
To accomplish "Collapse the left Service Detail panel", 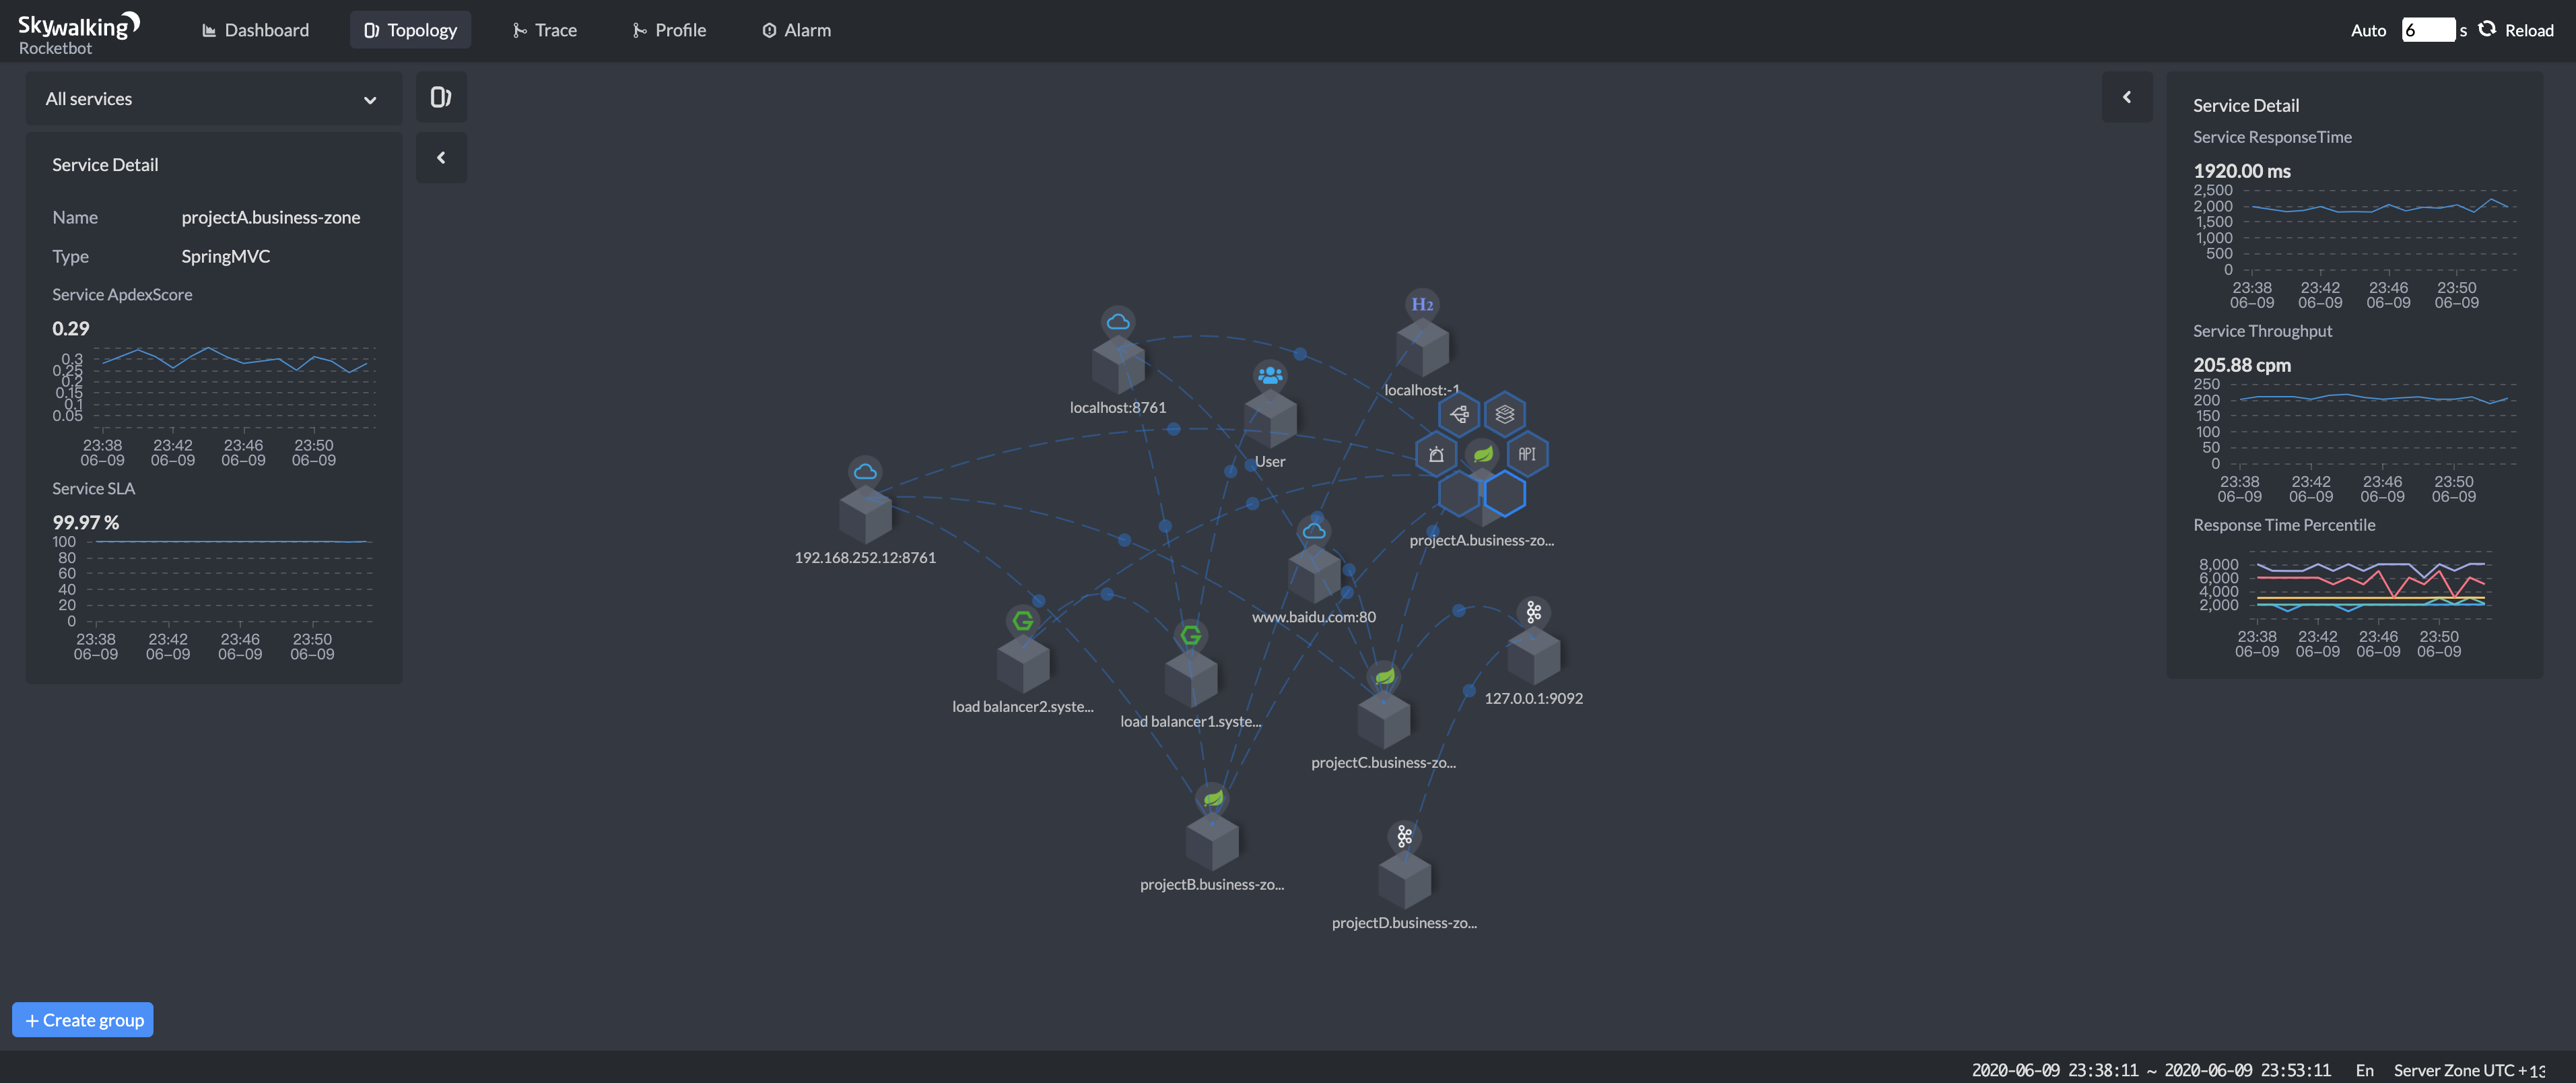I will point(441,158).
